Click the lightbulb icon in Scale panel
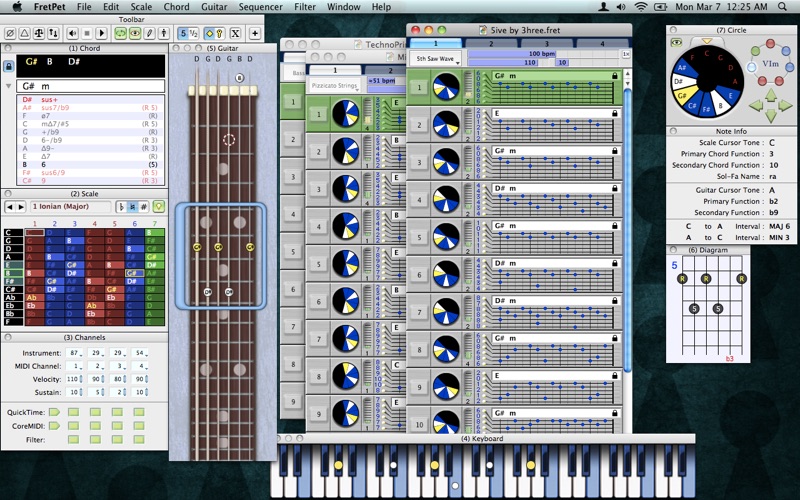 159,207
